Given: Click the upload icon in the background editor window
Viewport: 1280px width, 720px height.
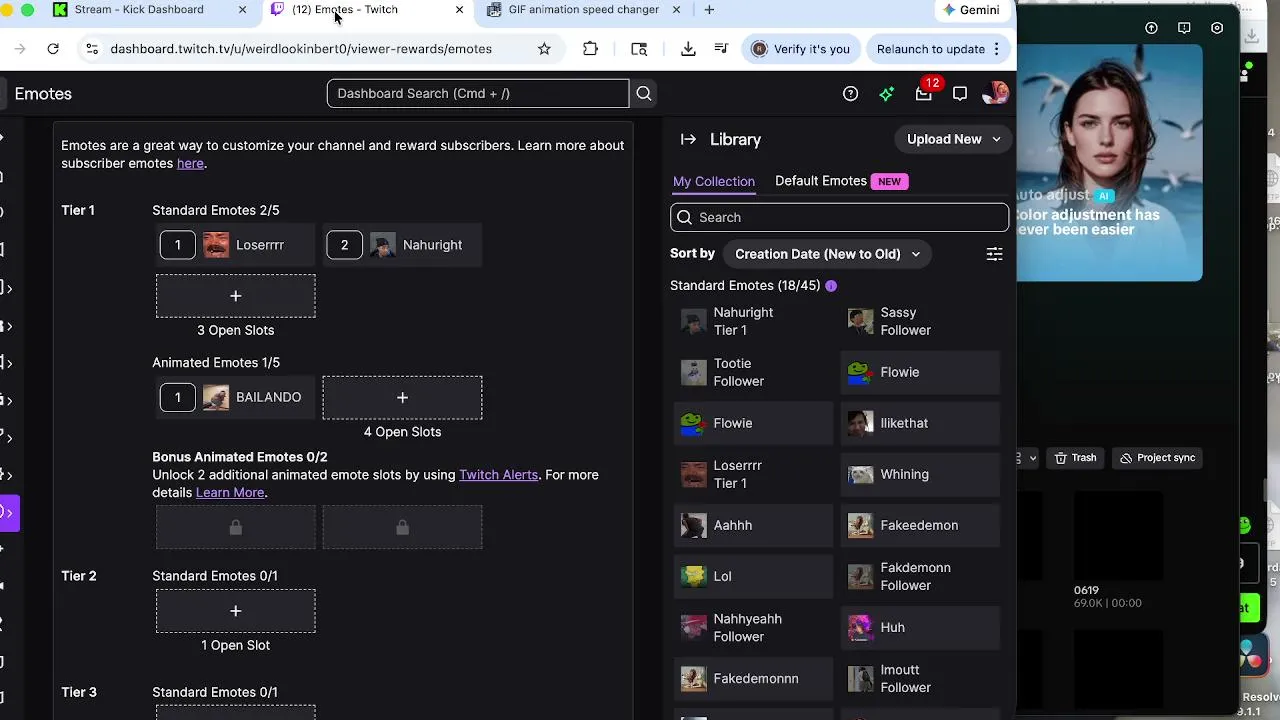Looking at the screenshot, I should pos(1151,28).
